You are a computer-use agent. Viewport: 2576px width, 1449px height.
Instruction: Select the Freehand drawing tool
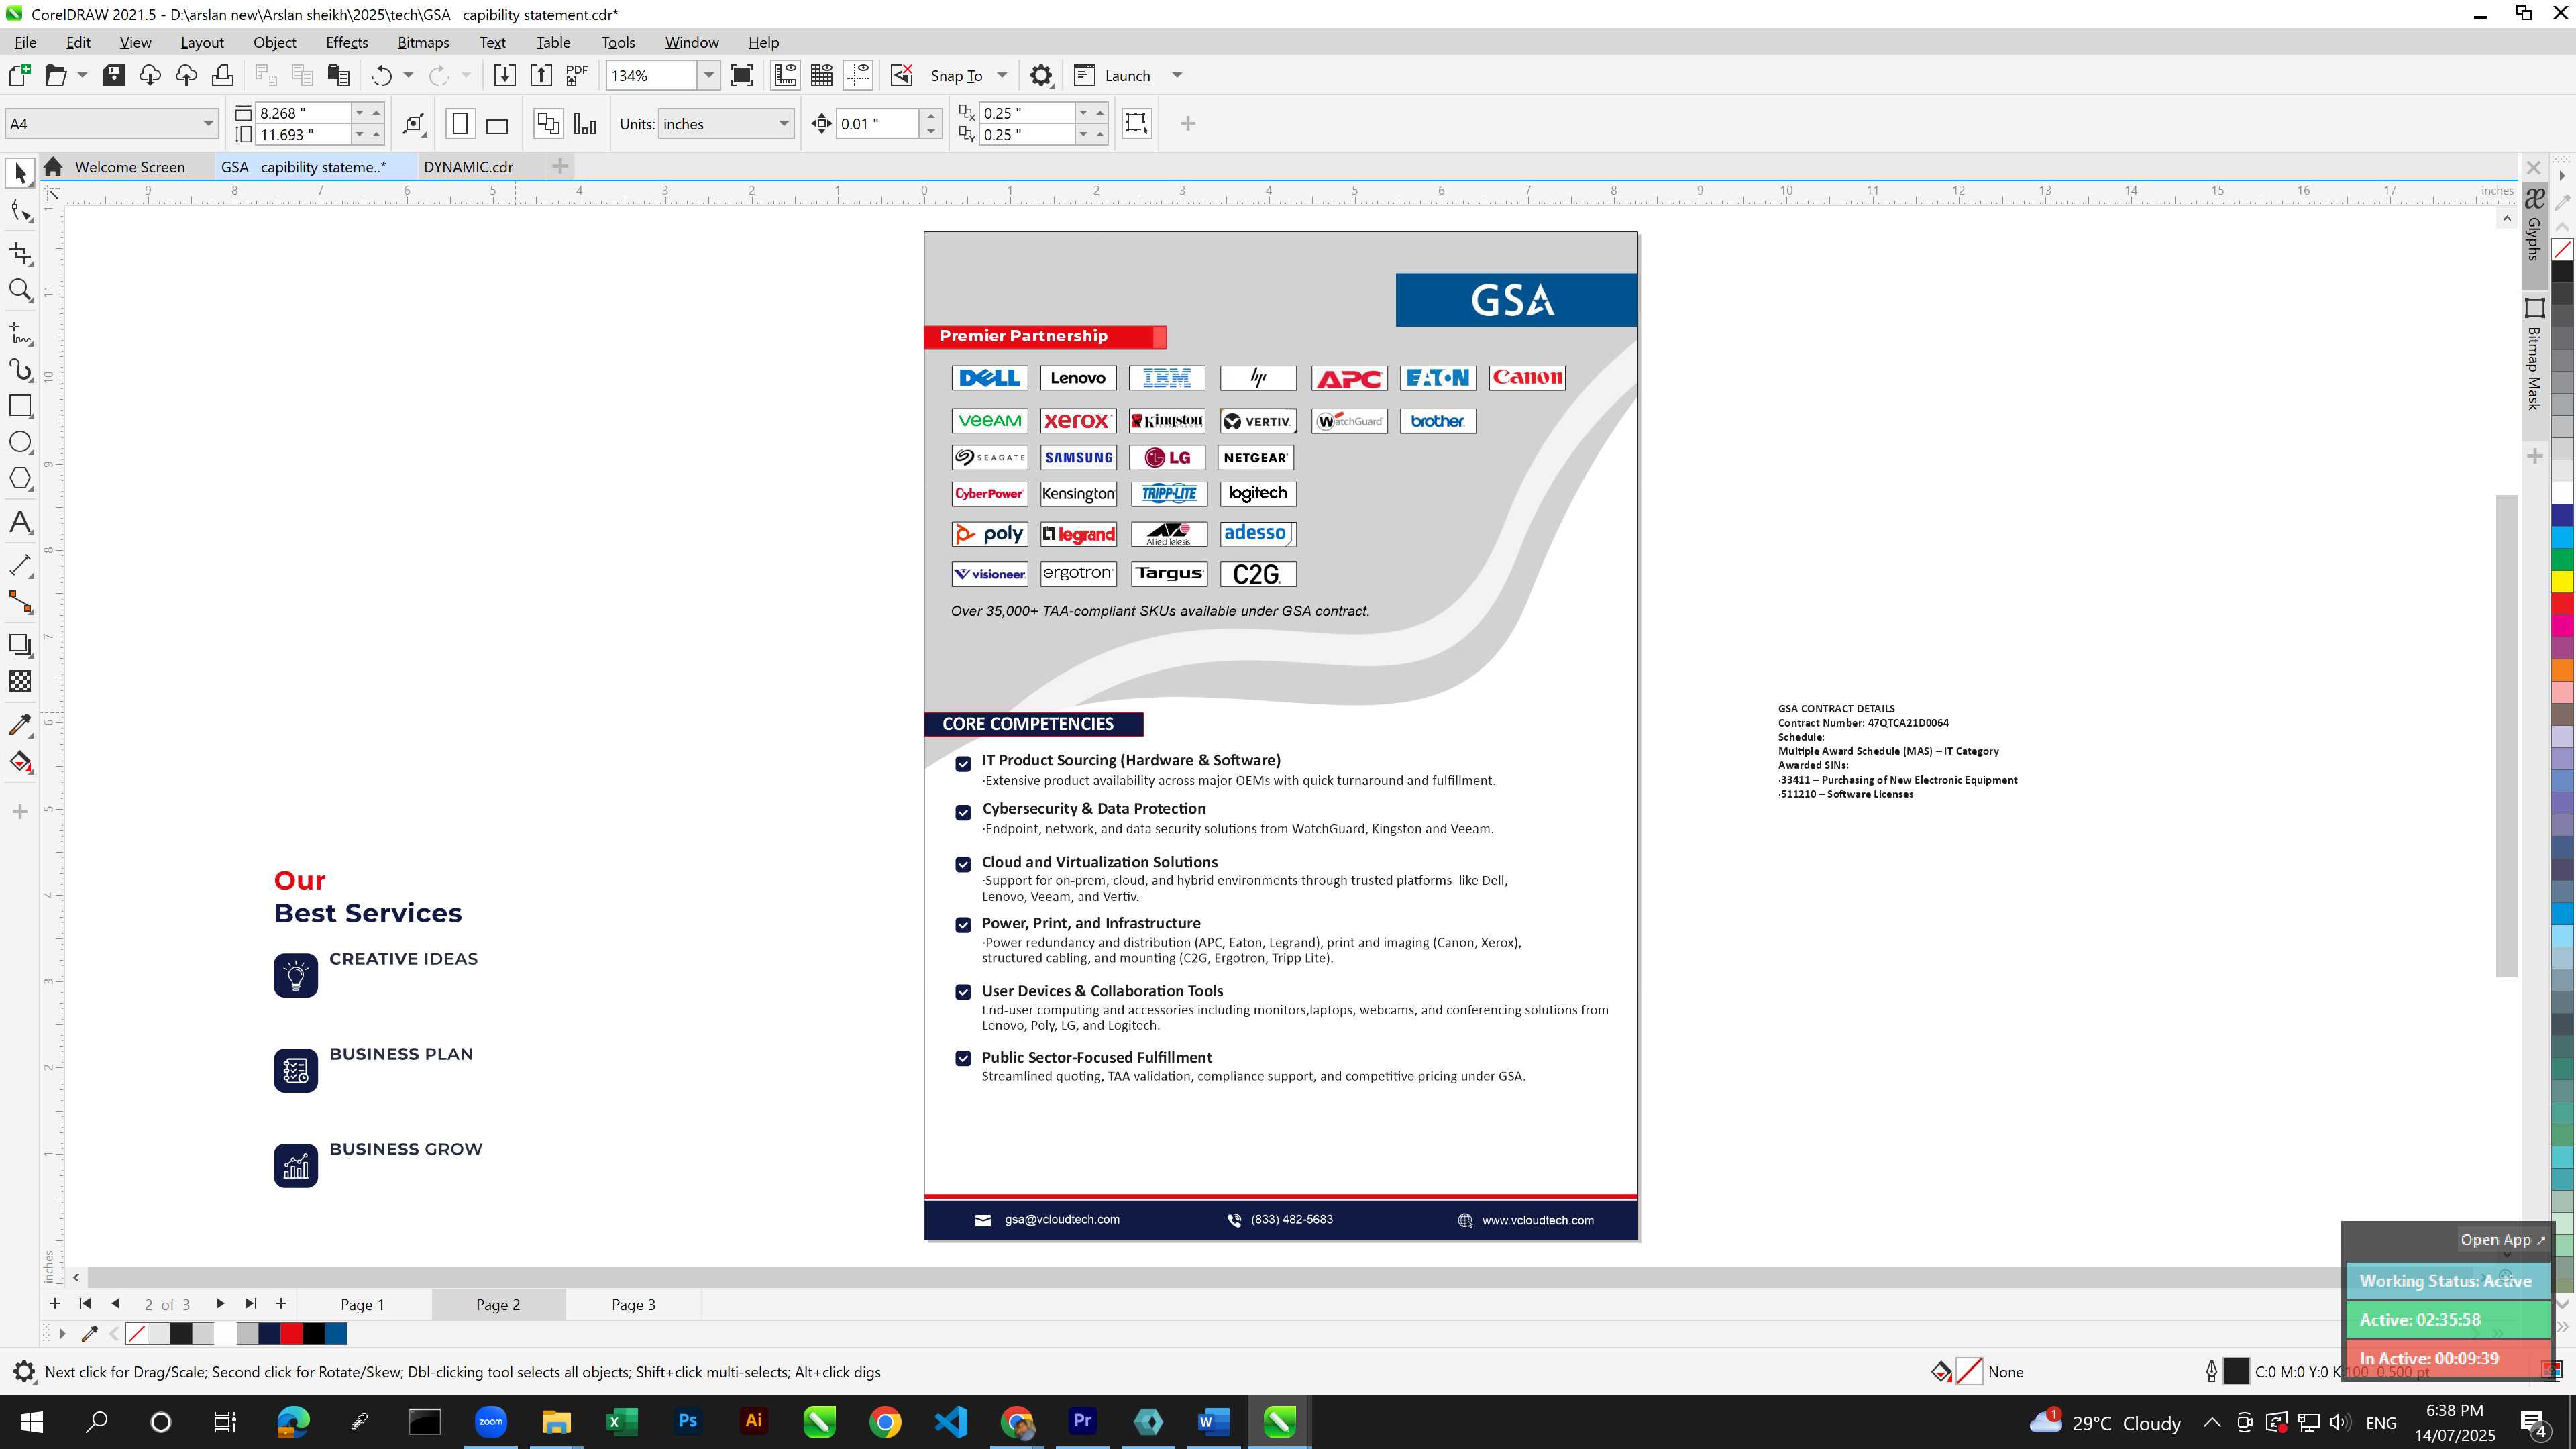[20, 332]
